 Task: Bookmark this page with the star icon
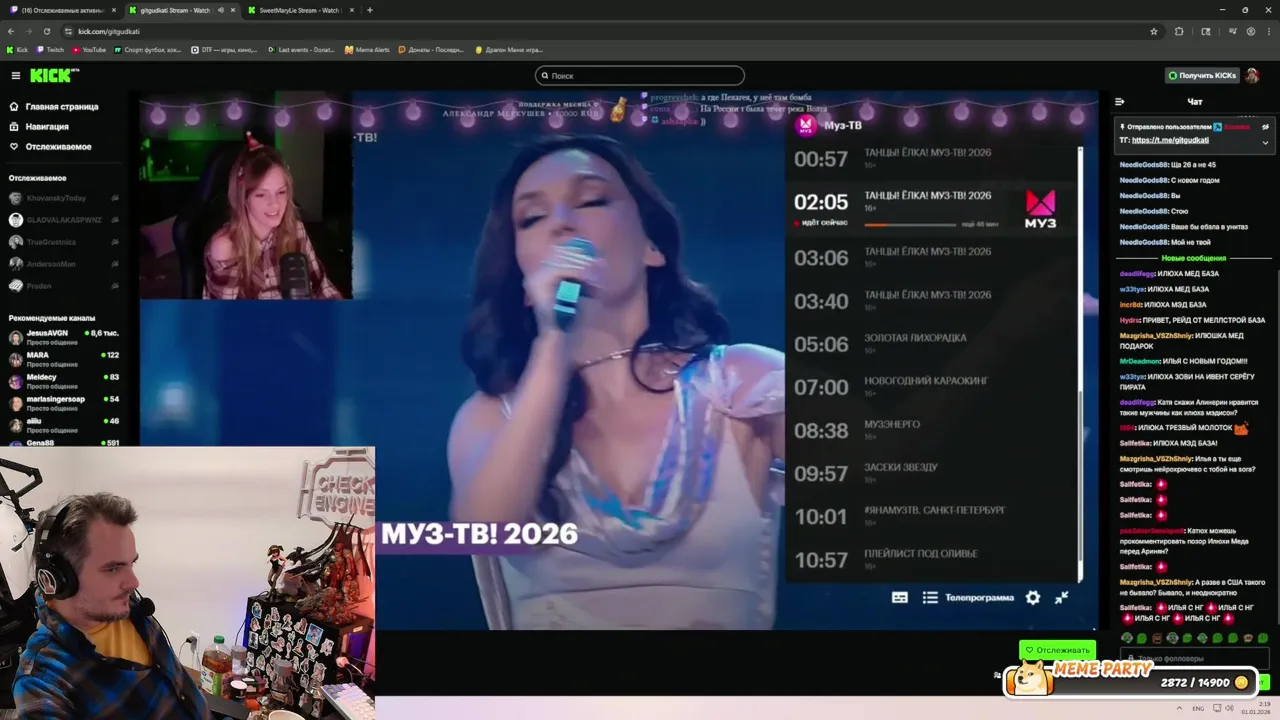(1154, 31)
